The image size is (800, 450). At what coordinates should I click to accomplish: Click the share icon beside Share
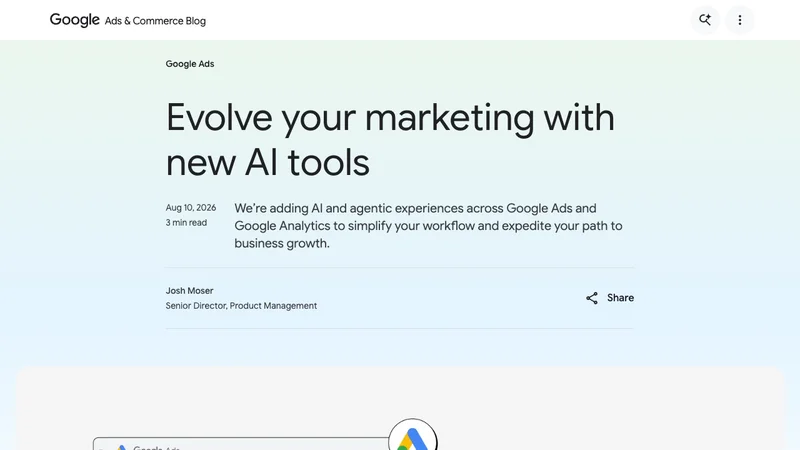592,298
